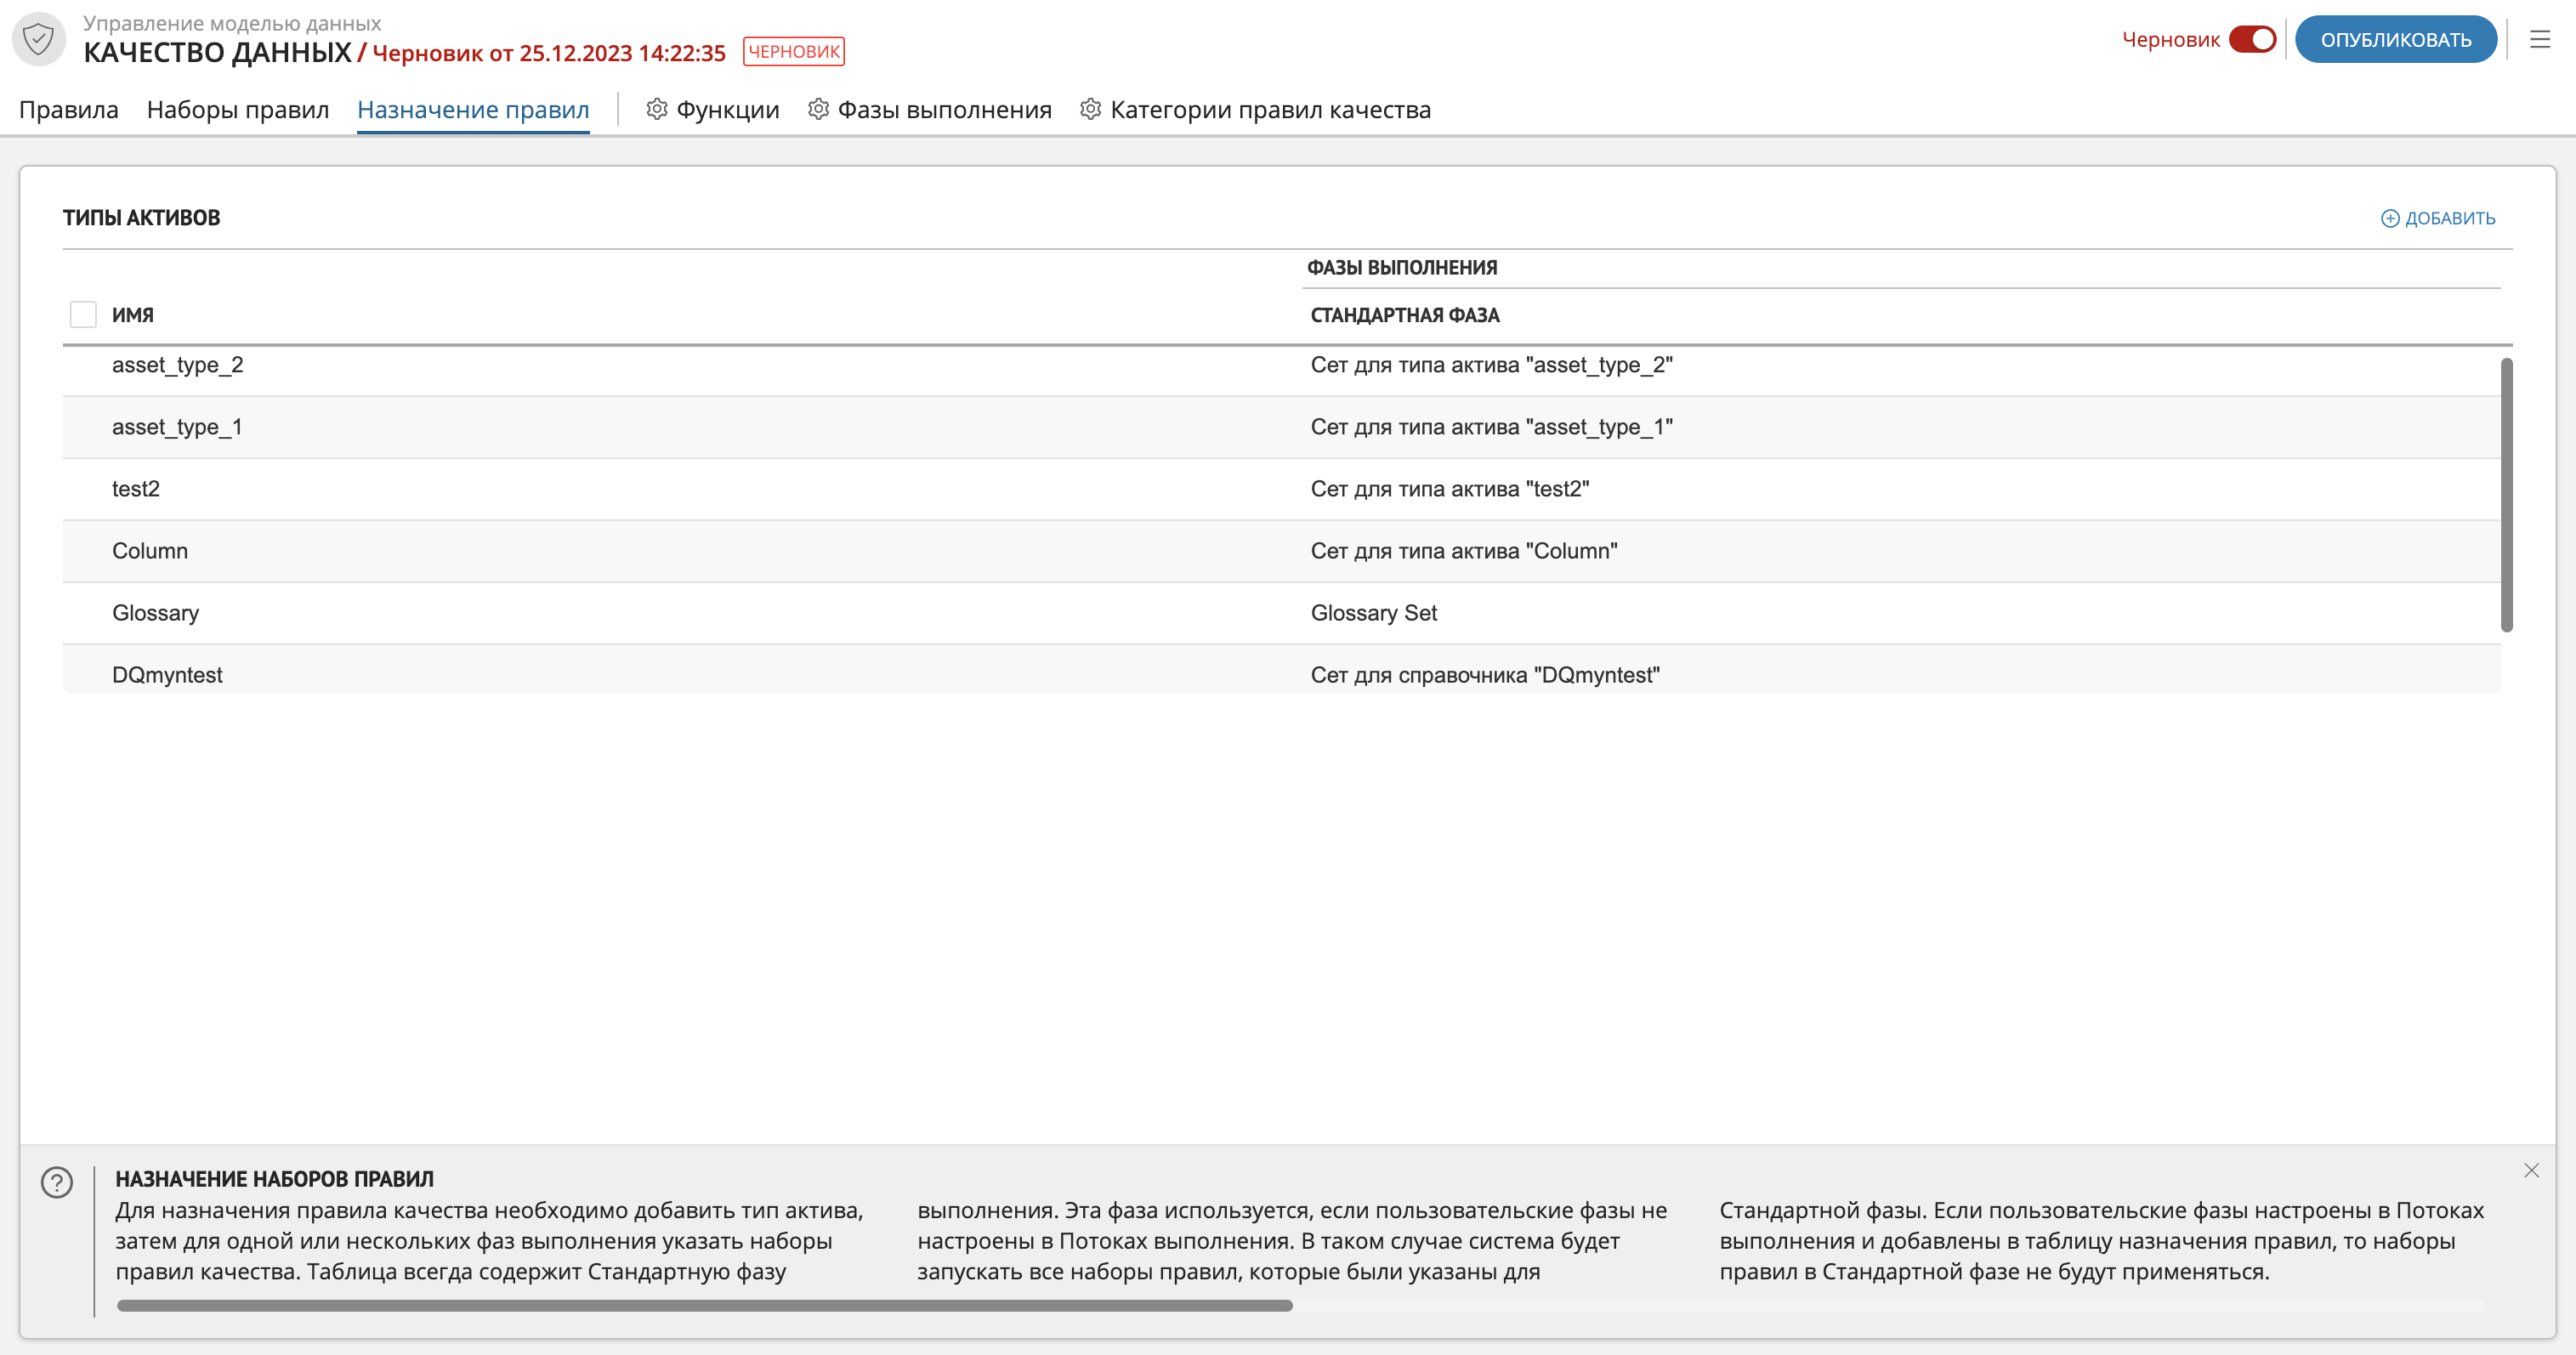2576x1355 pixels.
Task: Switch to the Правила tab
Action: pyautogui.click(x=68, y=109)
